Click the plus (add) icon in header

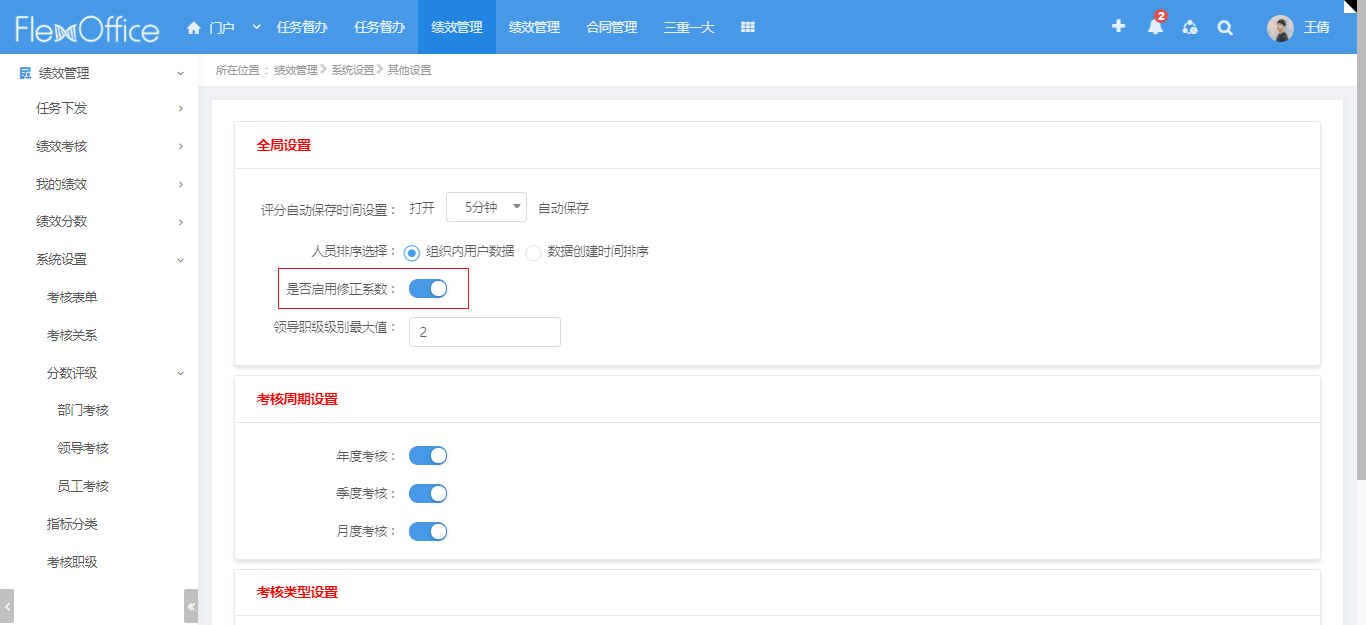[x=1118, y=27]
